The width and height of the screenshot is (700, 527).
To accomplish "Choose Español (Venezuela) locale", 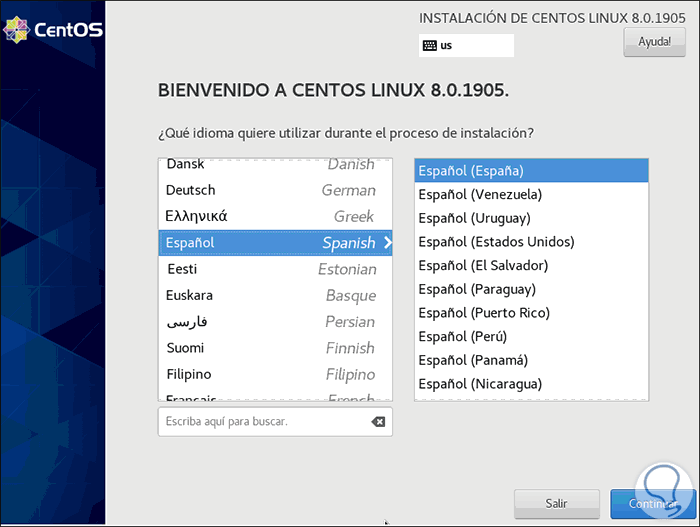I will click(x=531, y=194).
